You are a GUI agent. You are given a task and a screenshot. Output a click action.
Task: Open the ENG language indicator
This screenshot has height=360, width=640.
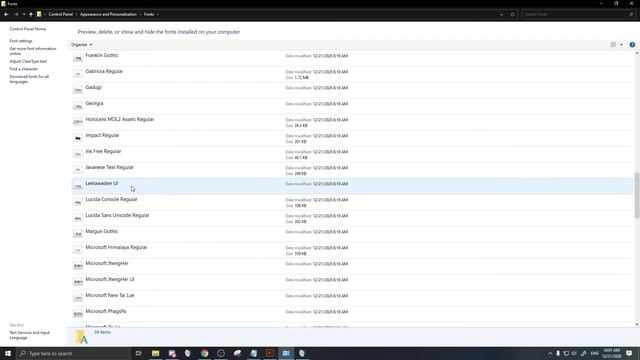click(x=594, y=353)
